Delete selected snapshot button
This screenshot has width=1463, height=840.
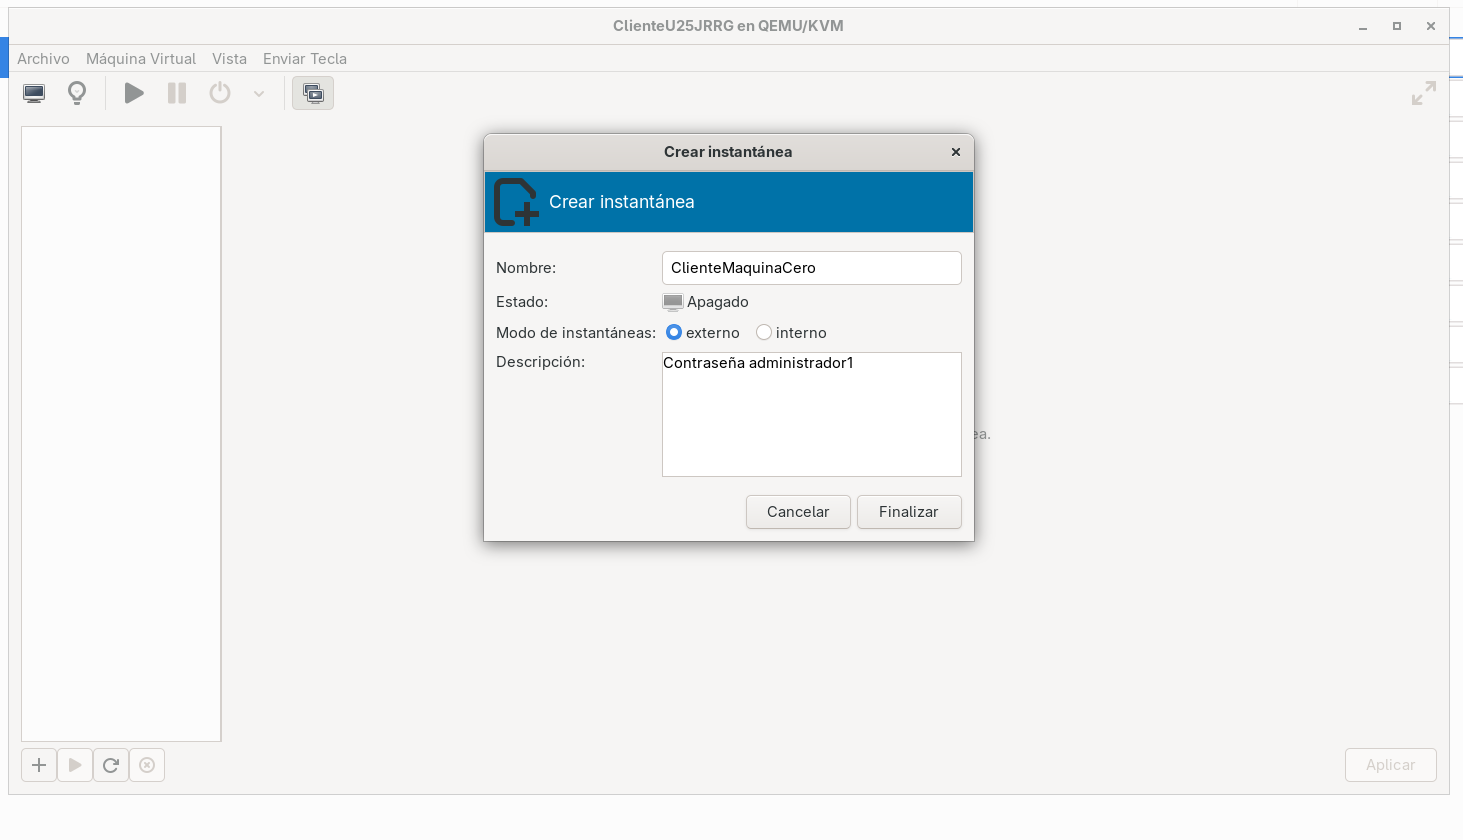coord(147,765)
